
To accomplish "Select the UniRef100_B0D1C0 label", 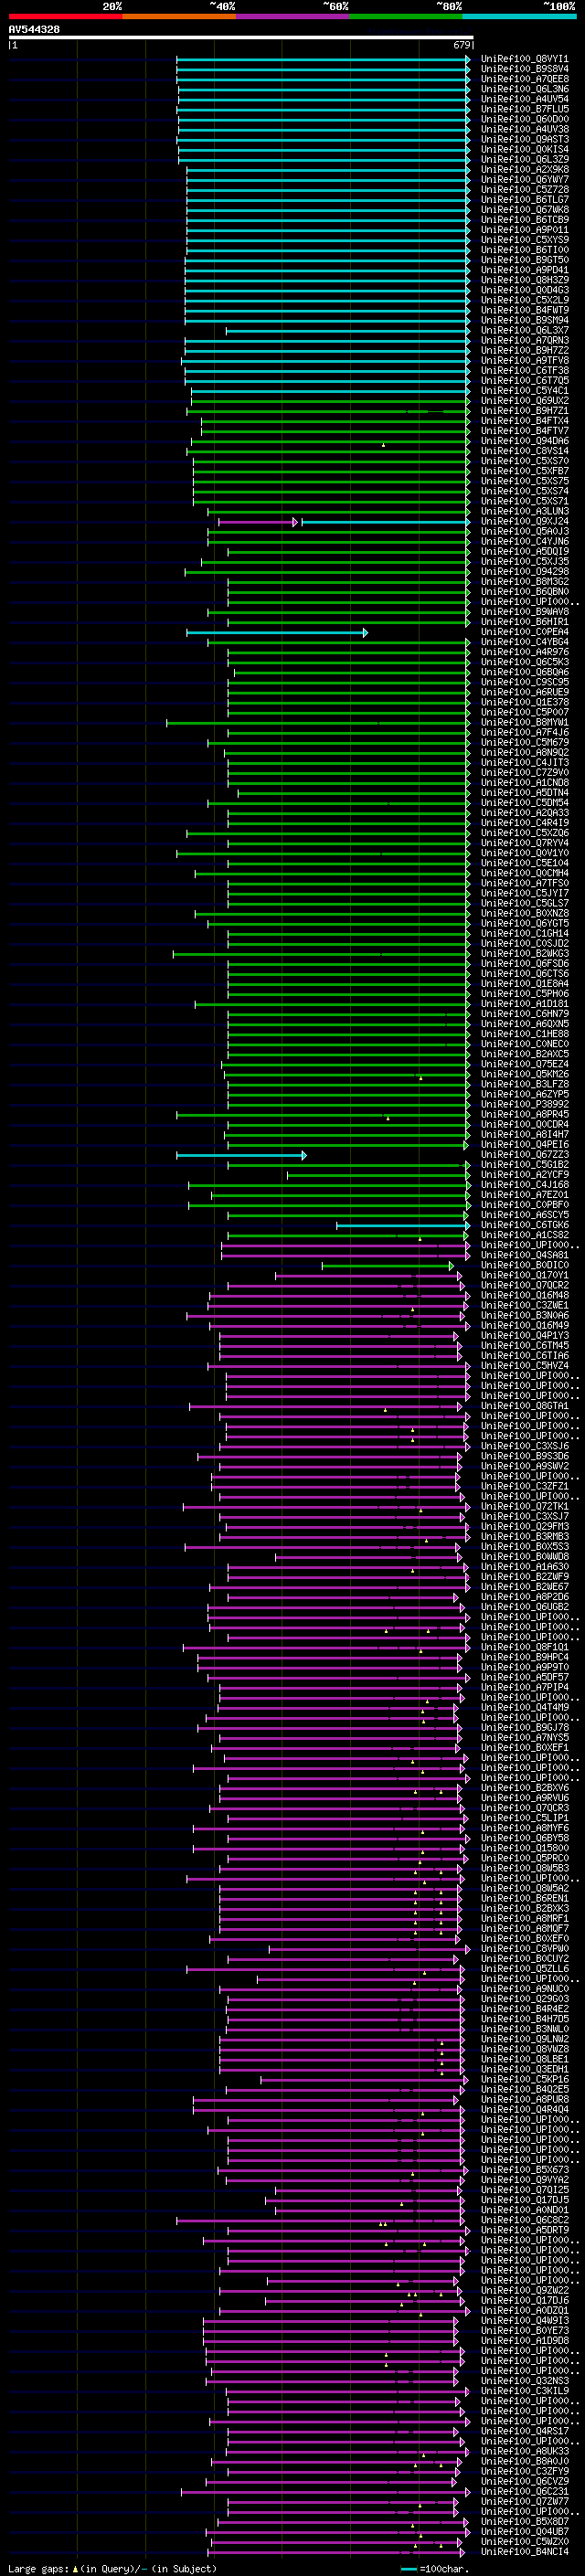I will tap(525, 1265).
